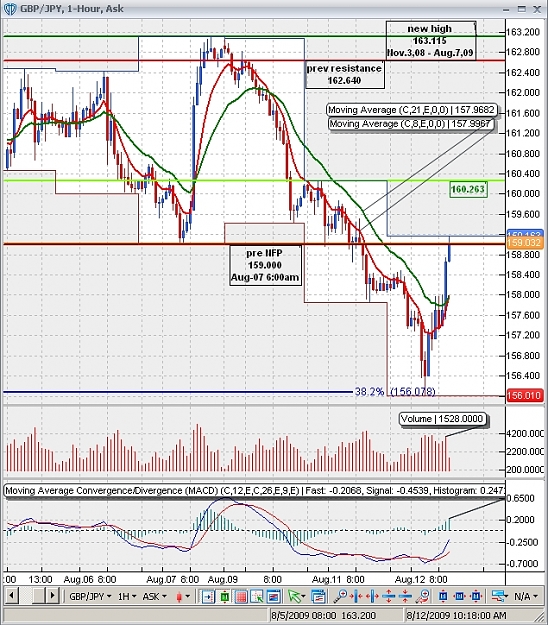Image resolution: width=548 pixels, height=625 pixels.
Task: Click the middle blue box layout icon
Action: tap(460, 597)
